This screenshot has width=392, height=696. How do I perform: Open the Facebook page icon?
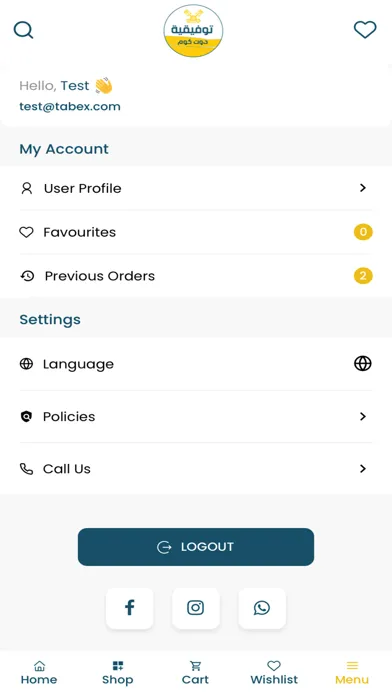pos(130,608)
